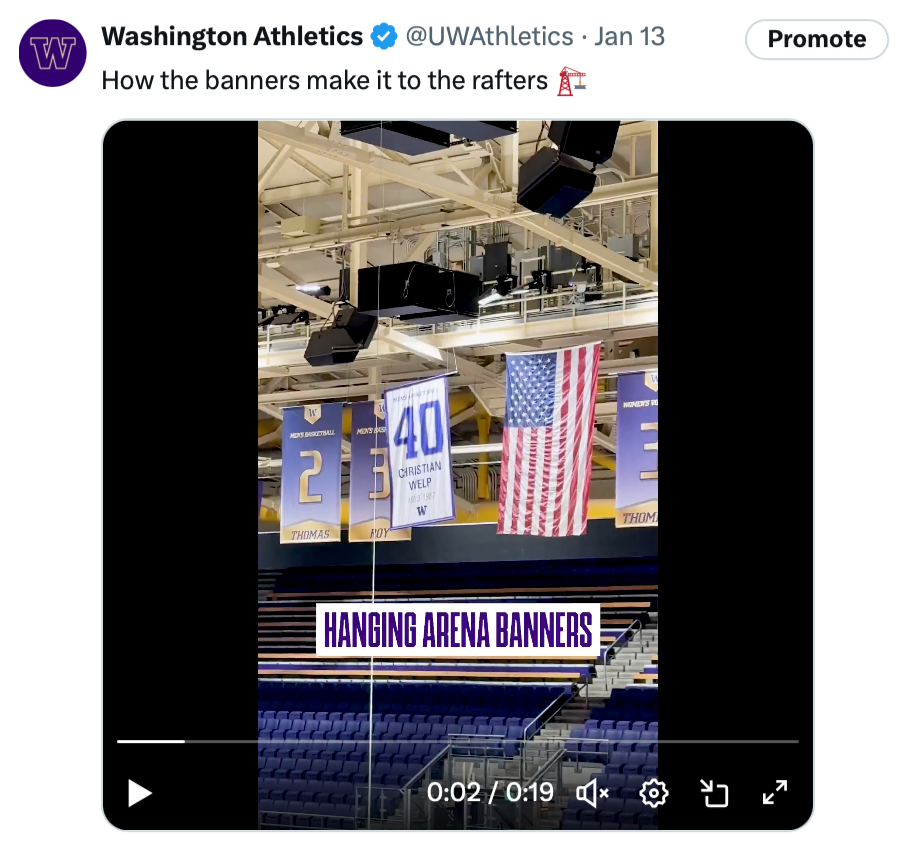Visit the @UWAthletics handle link
Image resolution: width=898 pixels, height=850 pixels.
[488, 38]
